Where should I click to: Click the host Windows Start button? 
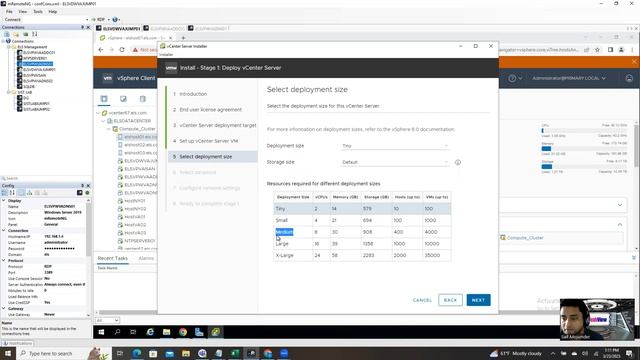[7, 353]
